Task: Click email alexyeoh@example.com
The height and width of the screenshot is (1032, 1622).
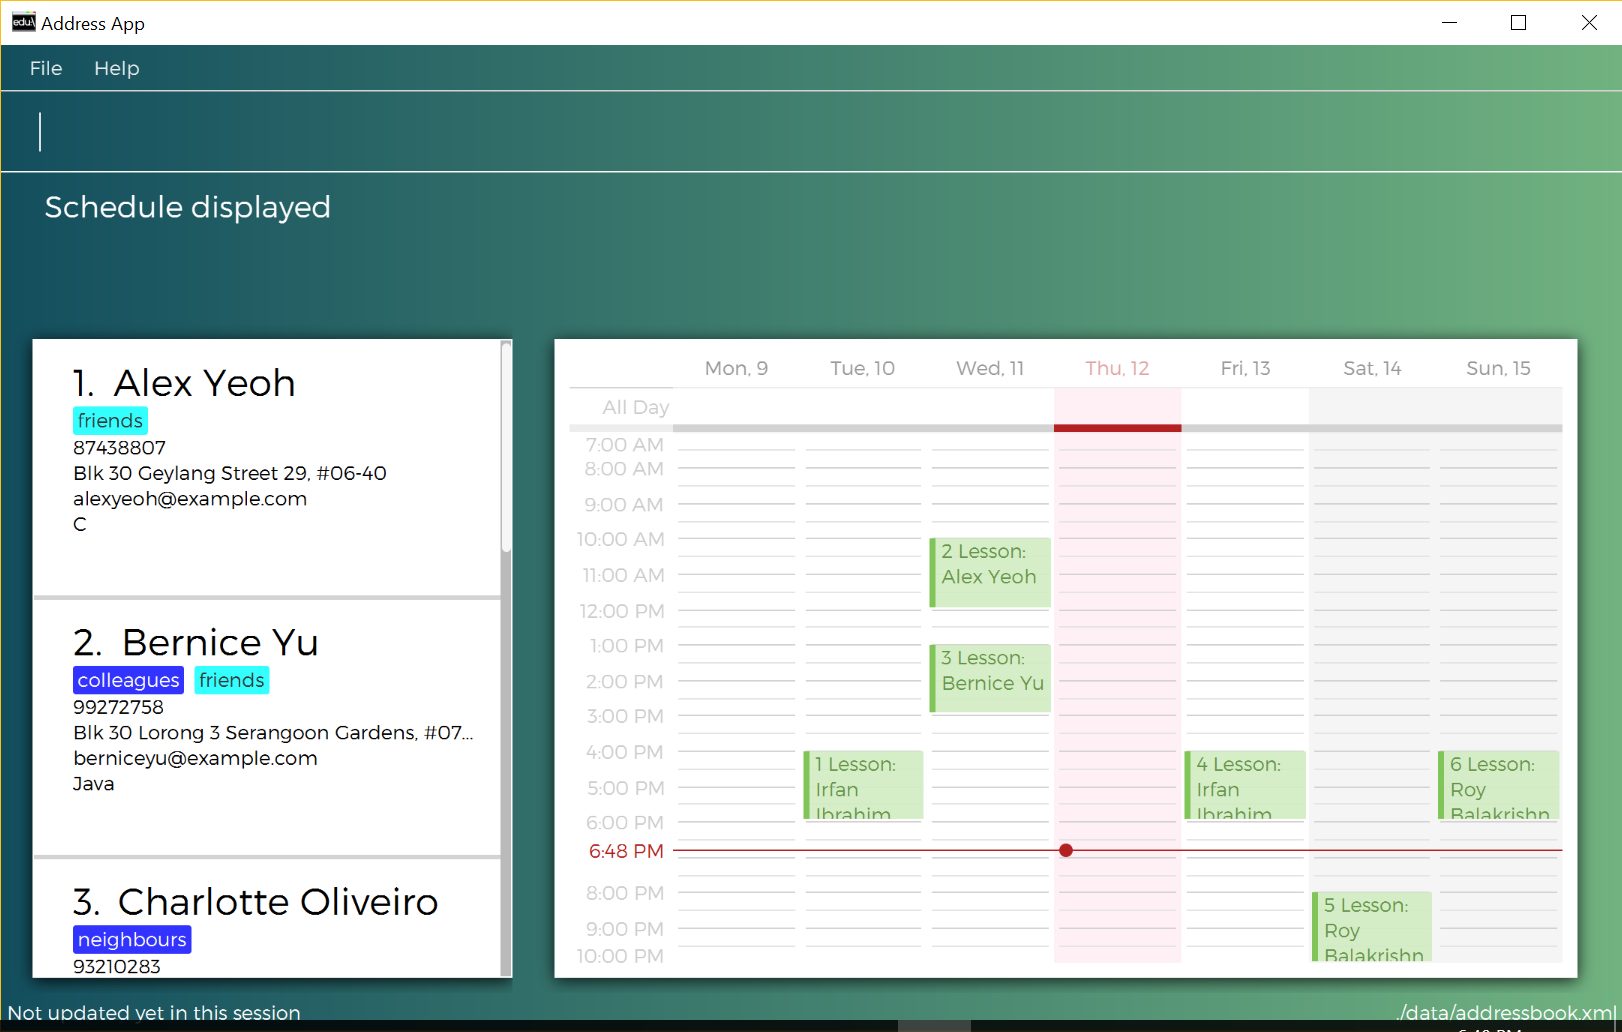Action: [x=190, y=499]
